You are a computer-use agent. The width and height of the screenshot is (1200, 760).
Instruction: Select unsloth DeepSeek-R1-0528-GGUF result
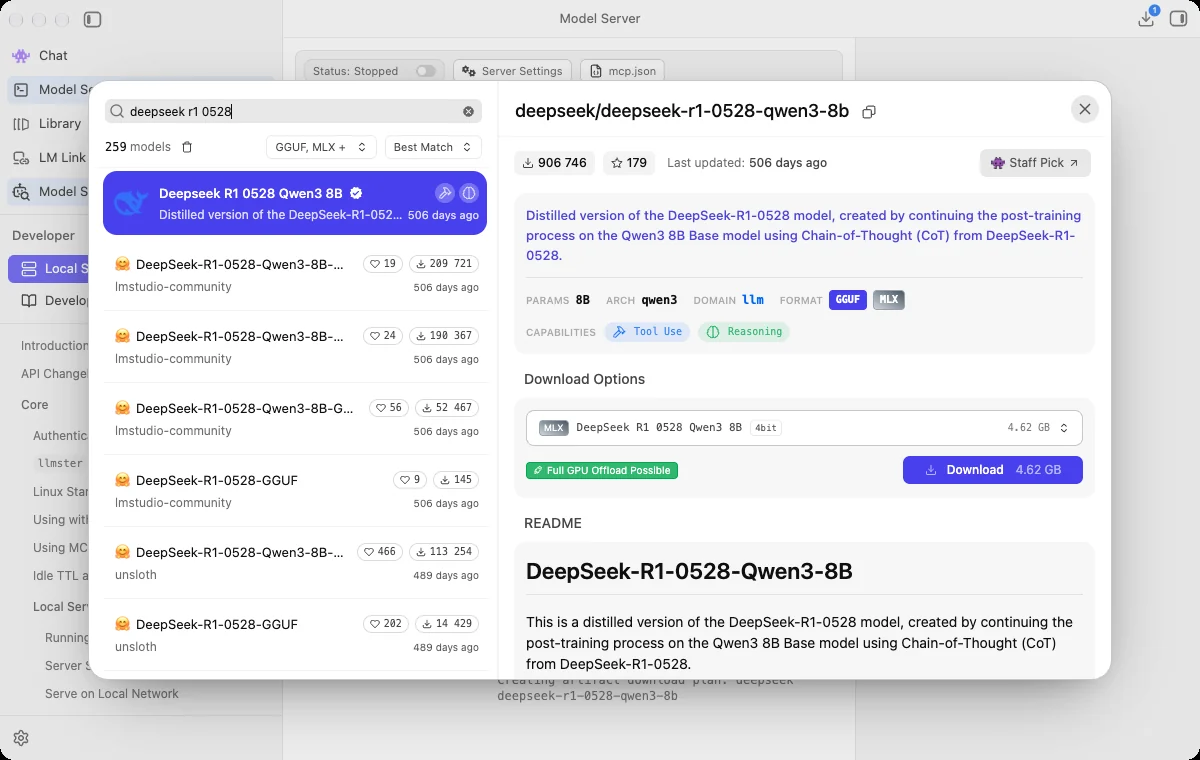[295, 635]
